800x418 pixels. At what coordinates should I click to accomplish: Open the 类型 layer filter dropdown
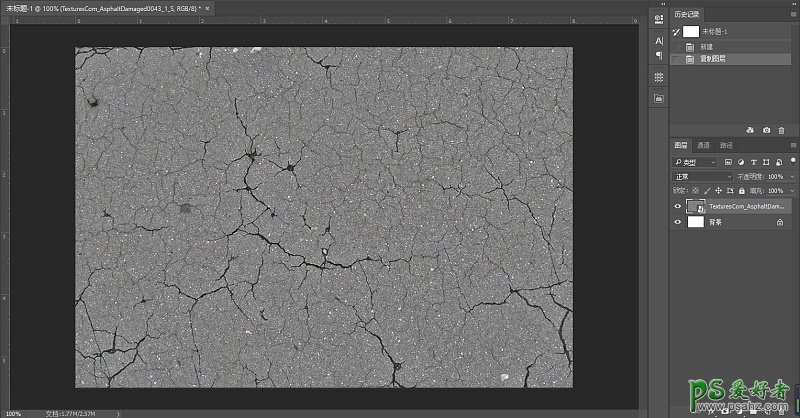pyautogui.click(x=696, y=161)
